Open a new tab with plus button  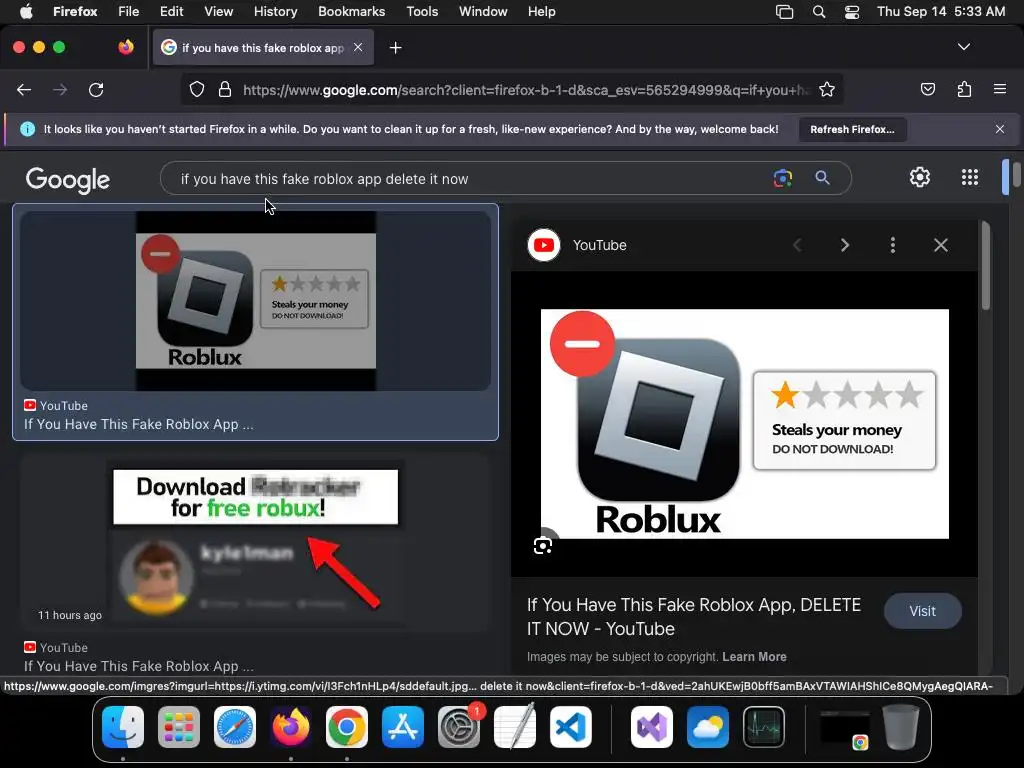(x=395, y=48)
